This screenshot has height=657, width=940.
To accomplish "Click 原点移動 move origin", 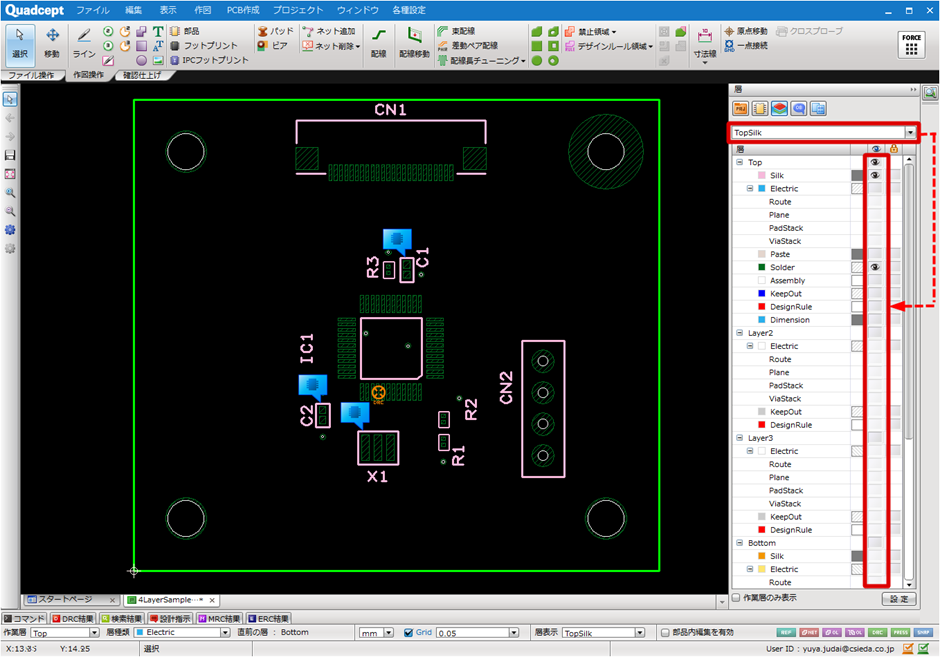I will click(x=746, y=31).
